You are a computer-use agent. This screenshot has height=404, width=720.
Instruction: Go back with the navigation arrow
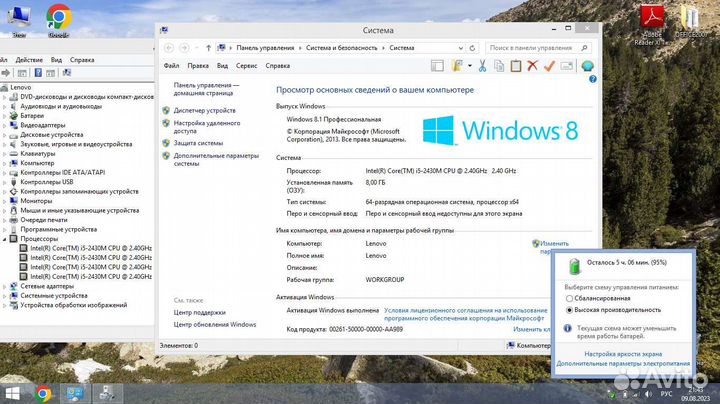(x=169, y=48)
